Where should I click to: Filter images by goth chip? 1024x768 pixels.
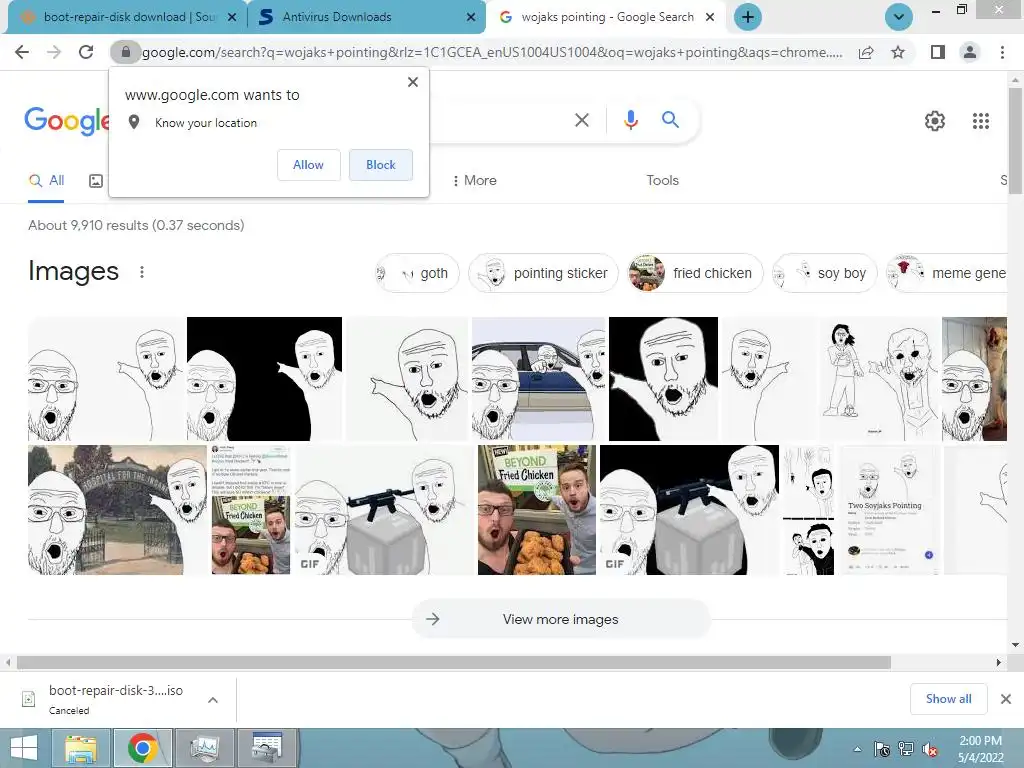click(418, 273)
